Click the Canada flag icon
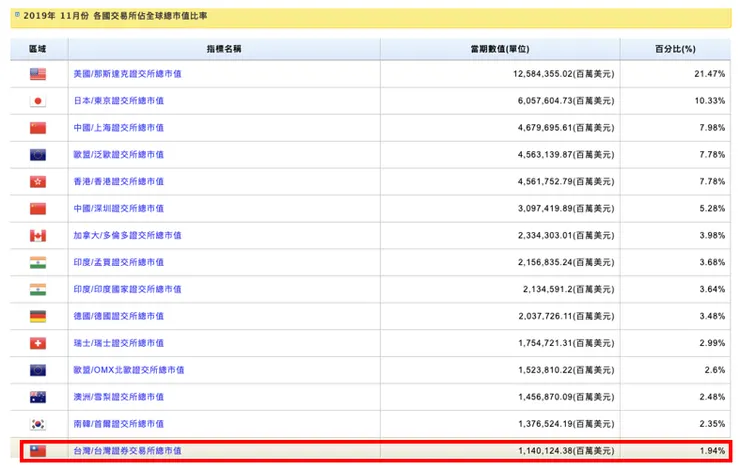This screenshot has height=468, width=740. [x=38, y=235]
